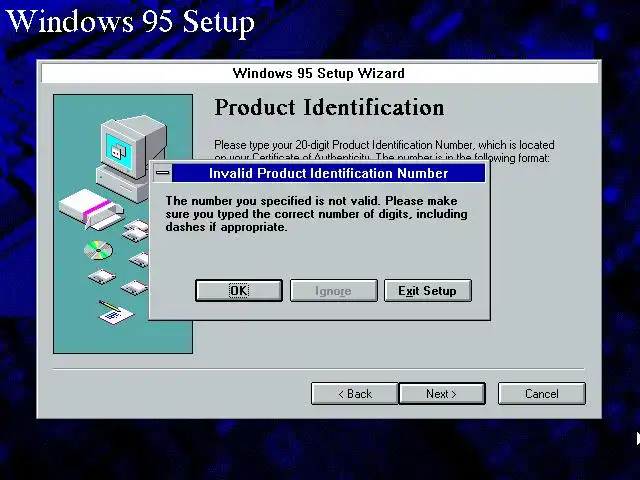The height and width of the screenshot is (480, 640).
Task: Click the setup computer illustration panel
Action: click(123, 224)
